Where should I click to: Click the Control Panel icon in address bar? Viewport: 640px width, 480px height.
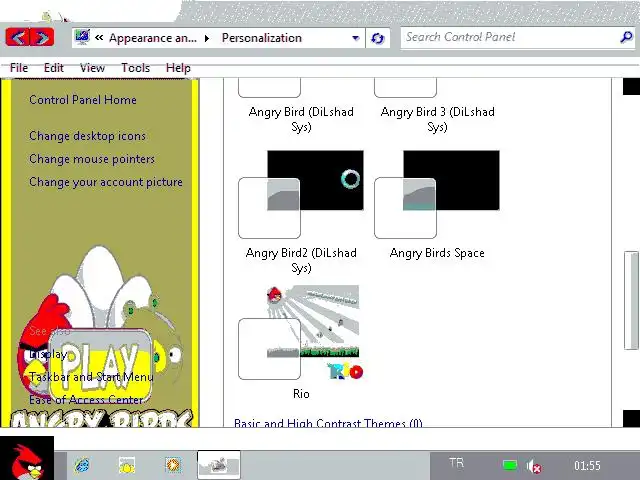(x=82, y=38)
